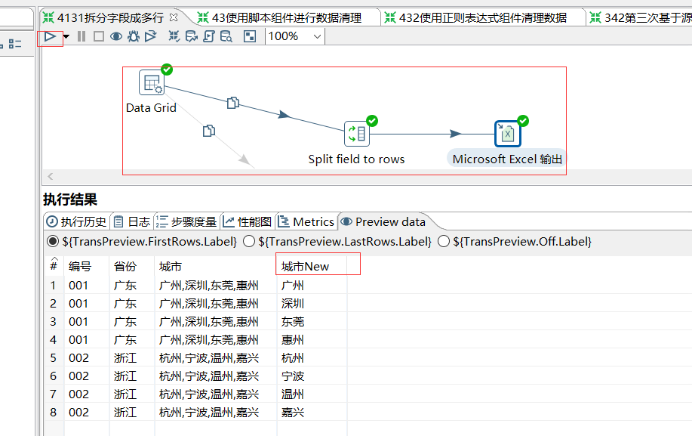Select the LastRows preview radio button
This screenshot has height=436, width=693.
(x=249, y=242)
